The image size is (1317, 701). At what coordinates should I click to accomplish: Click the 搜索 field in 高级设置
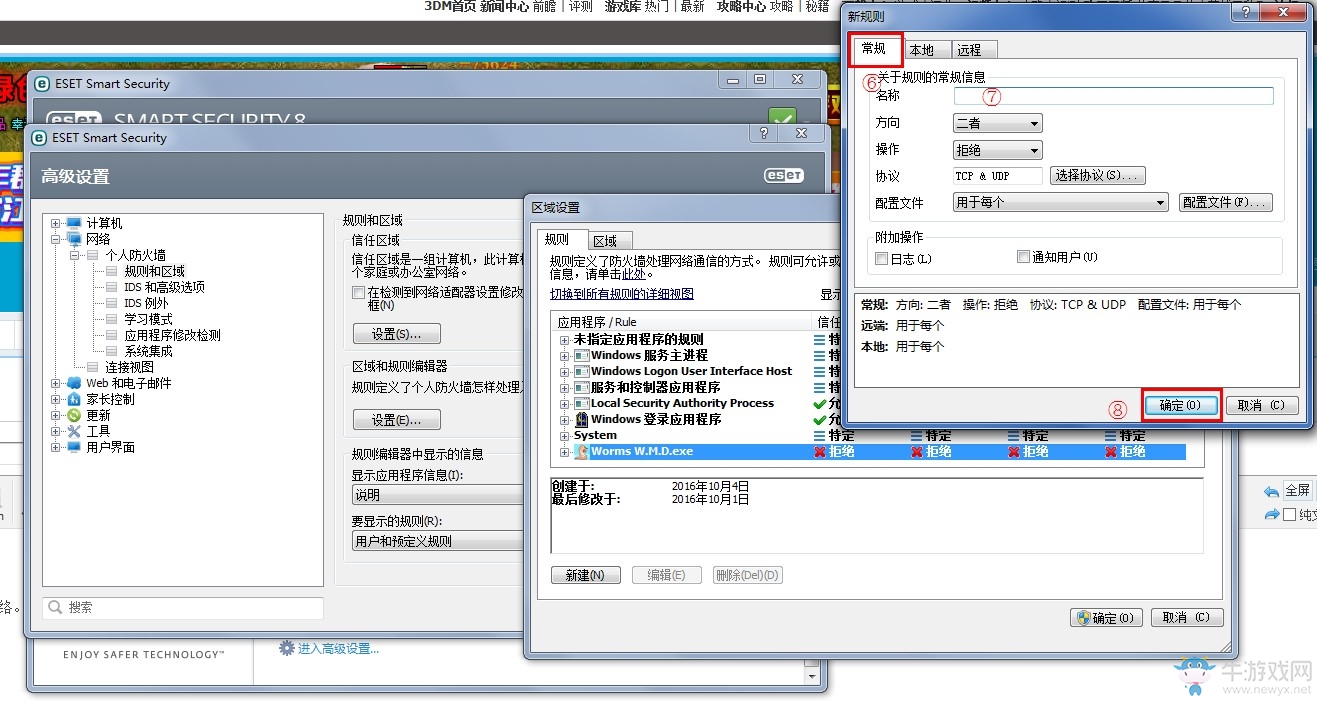click(183, 608)
